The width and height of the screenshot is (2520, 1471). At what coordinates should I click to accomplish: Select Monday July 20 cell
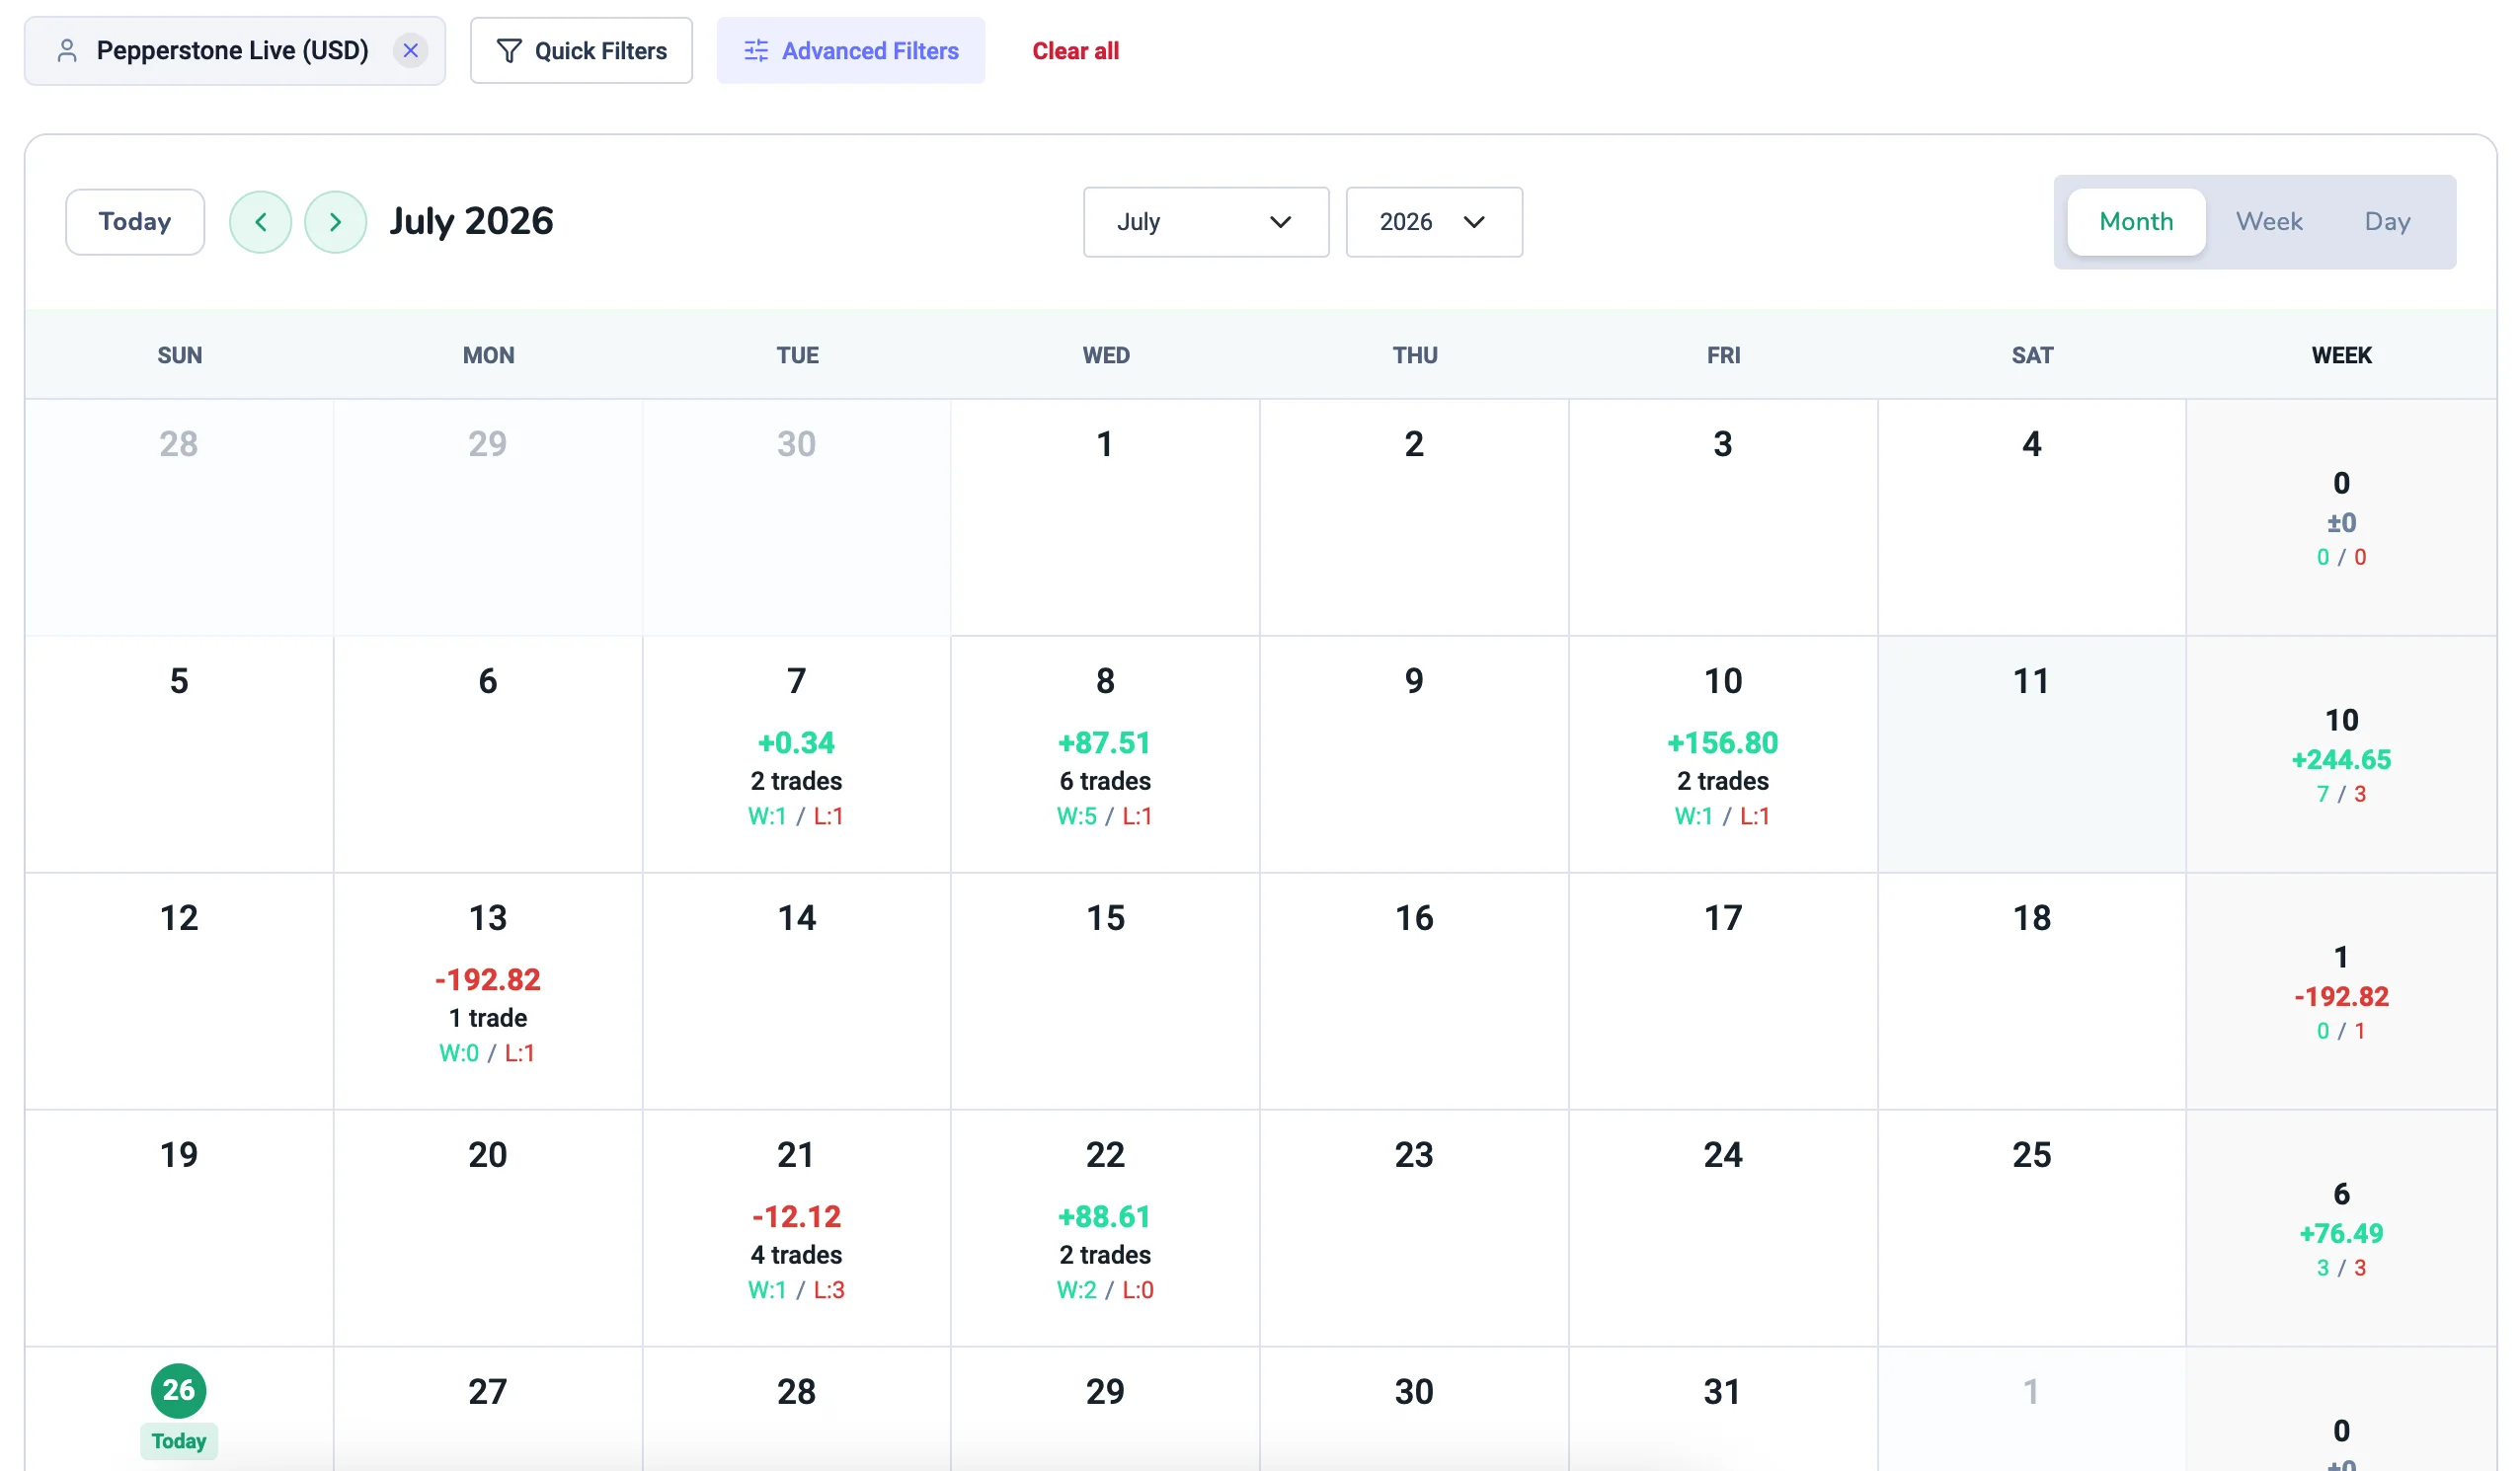point(488,1228)
